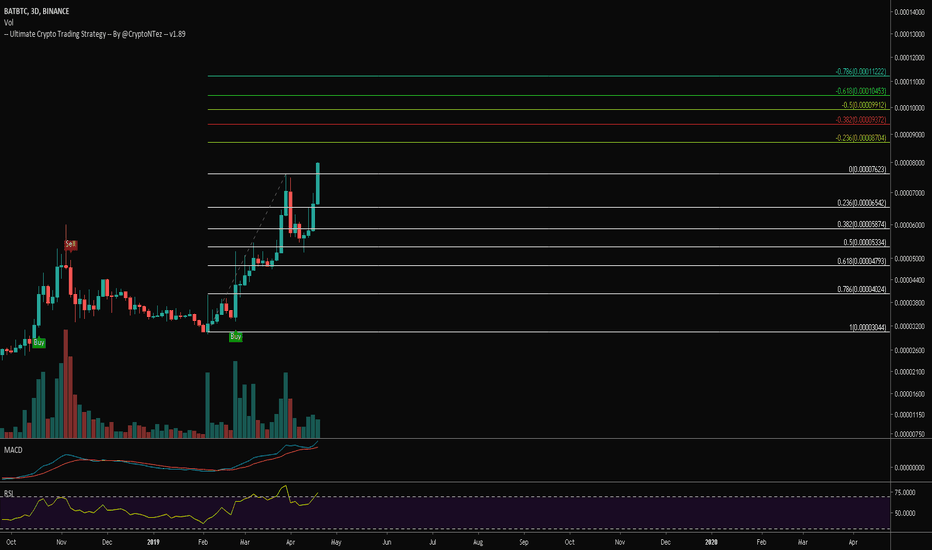Click the Jul label on time axis
Screen dimensions: 932x550
432,542
